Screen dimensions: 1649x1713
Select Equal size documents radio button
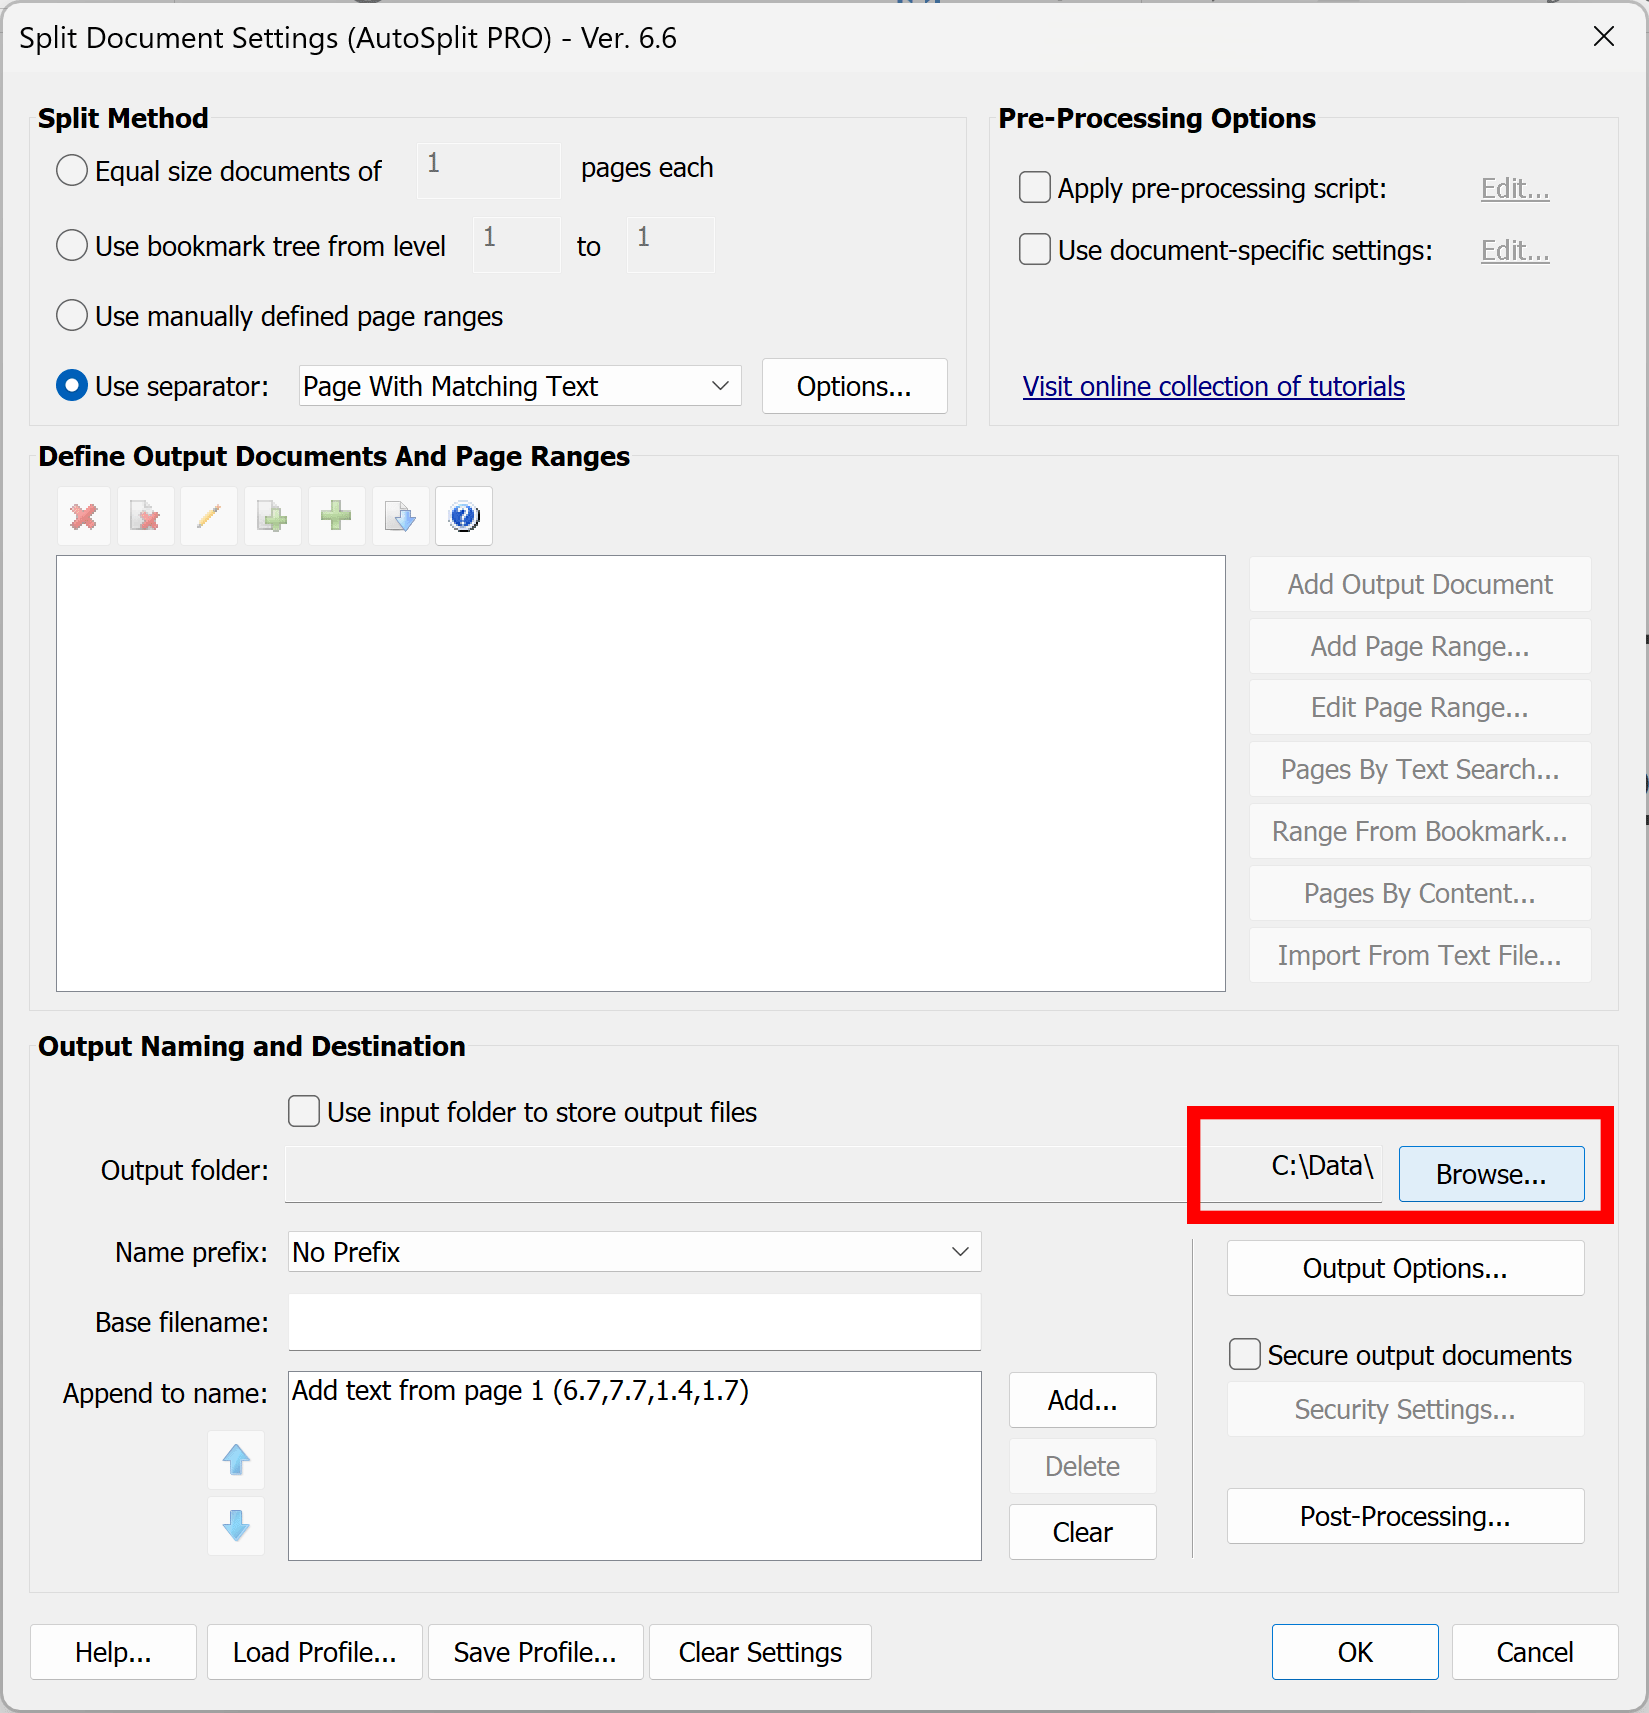pyautogui.click(x=71, y=170)
